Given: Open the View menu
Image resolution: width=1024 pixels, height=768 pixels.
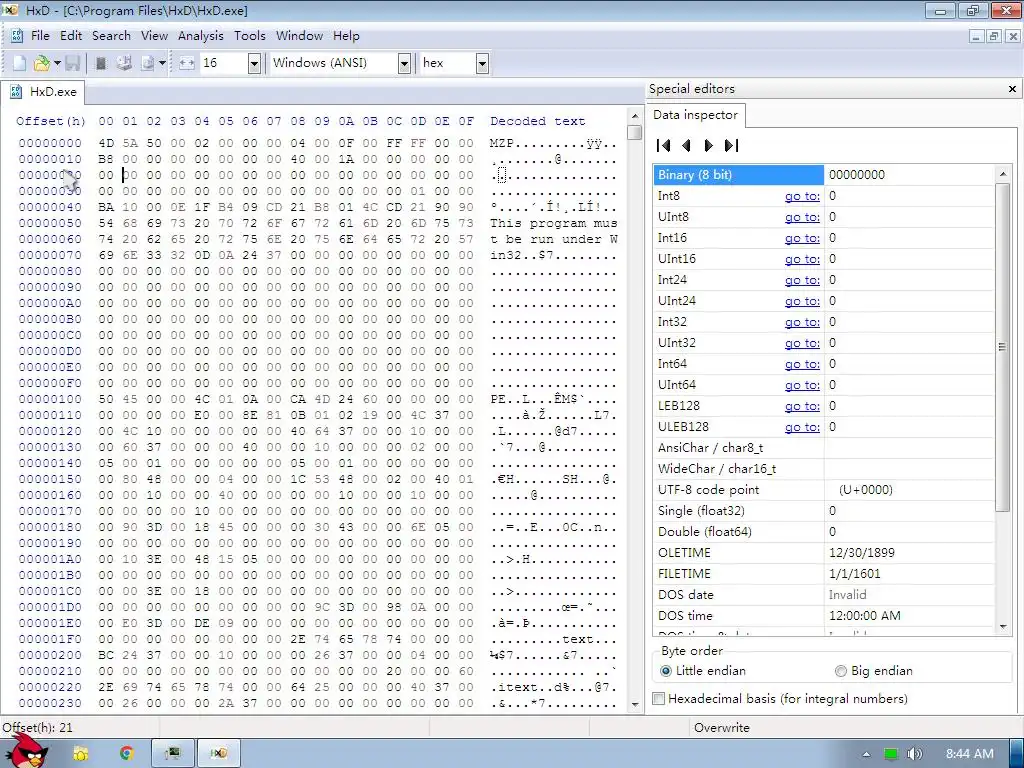Looking at the screenshot, I should [154, 36].
